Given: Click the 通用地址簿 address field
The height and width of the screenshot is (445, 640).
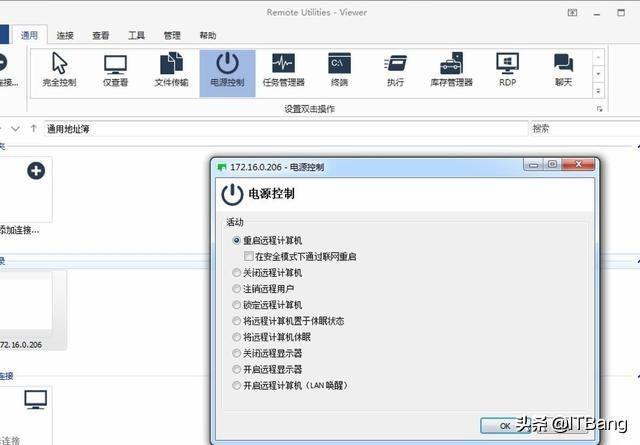Looking at the screenshot, I should coord(286,129).
